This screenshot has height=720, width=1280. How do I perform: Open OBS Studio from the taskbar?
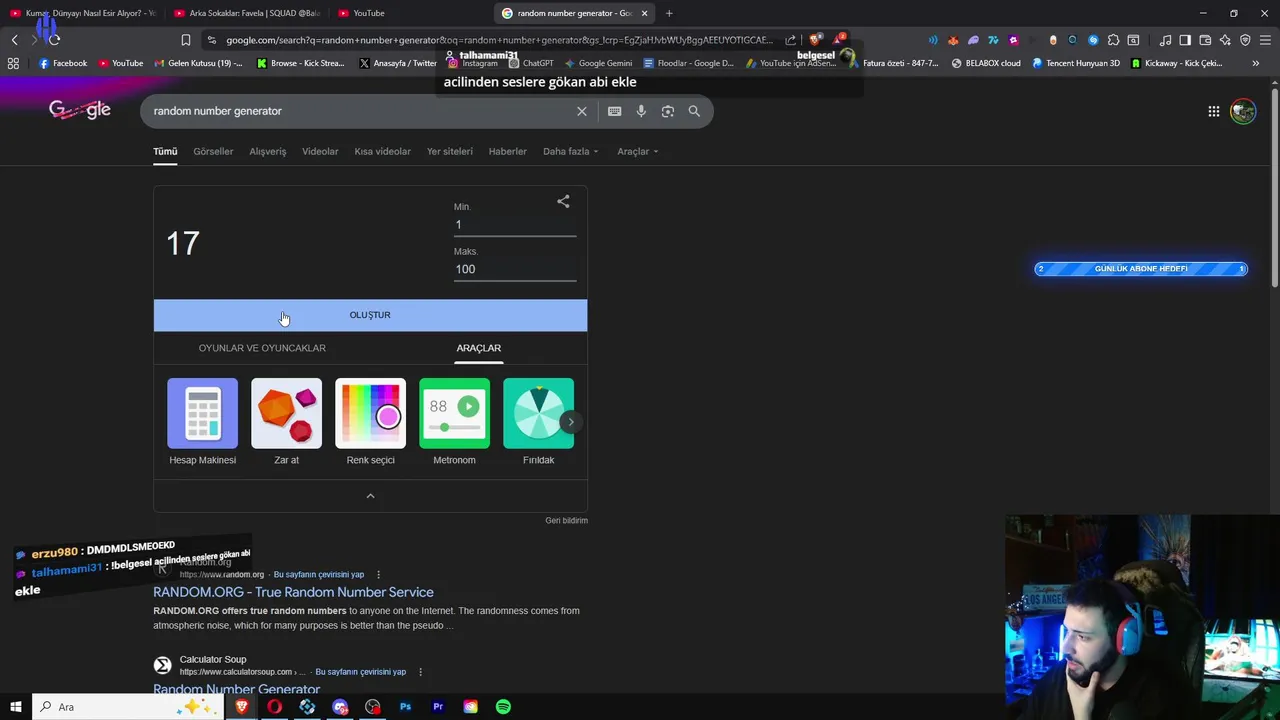pos(373,707)
